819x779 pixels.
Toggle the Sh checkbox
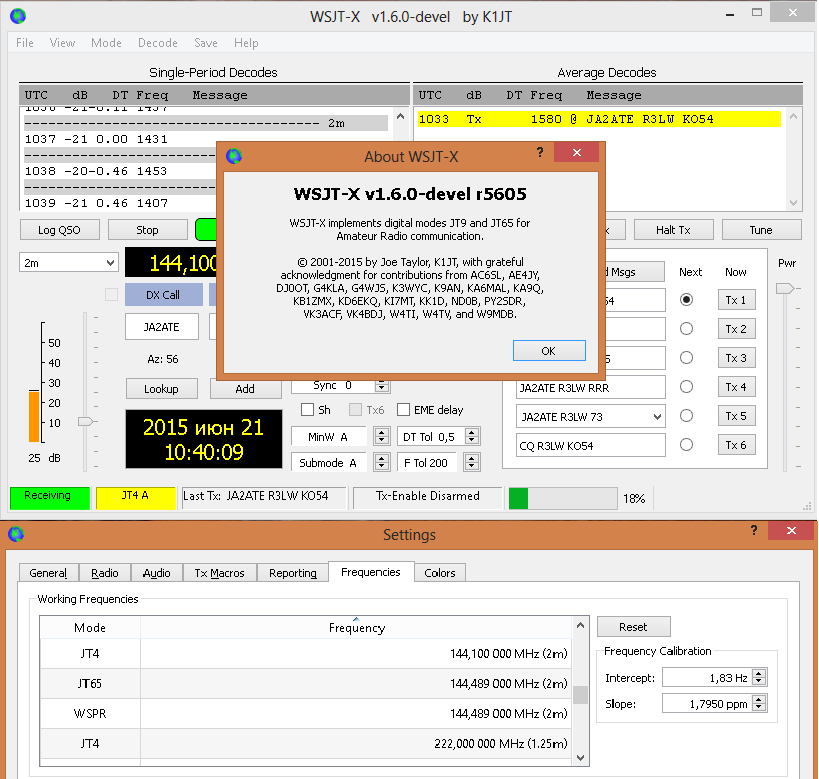coord(308,409)
